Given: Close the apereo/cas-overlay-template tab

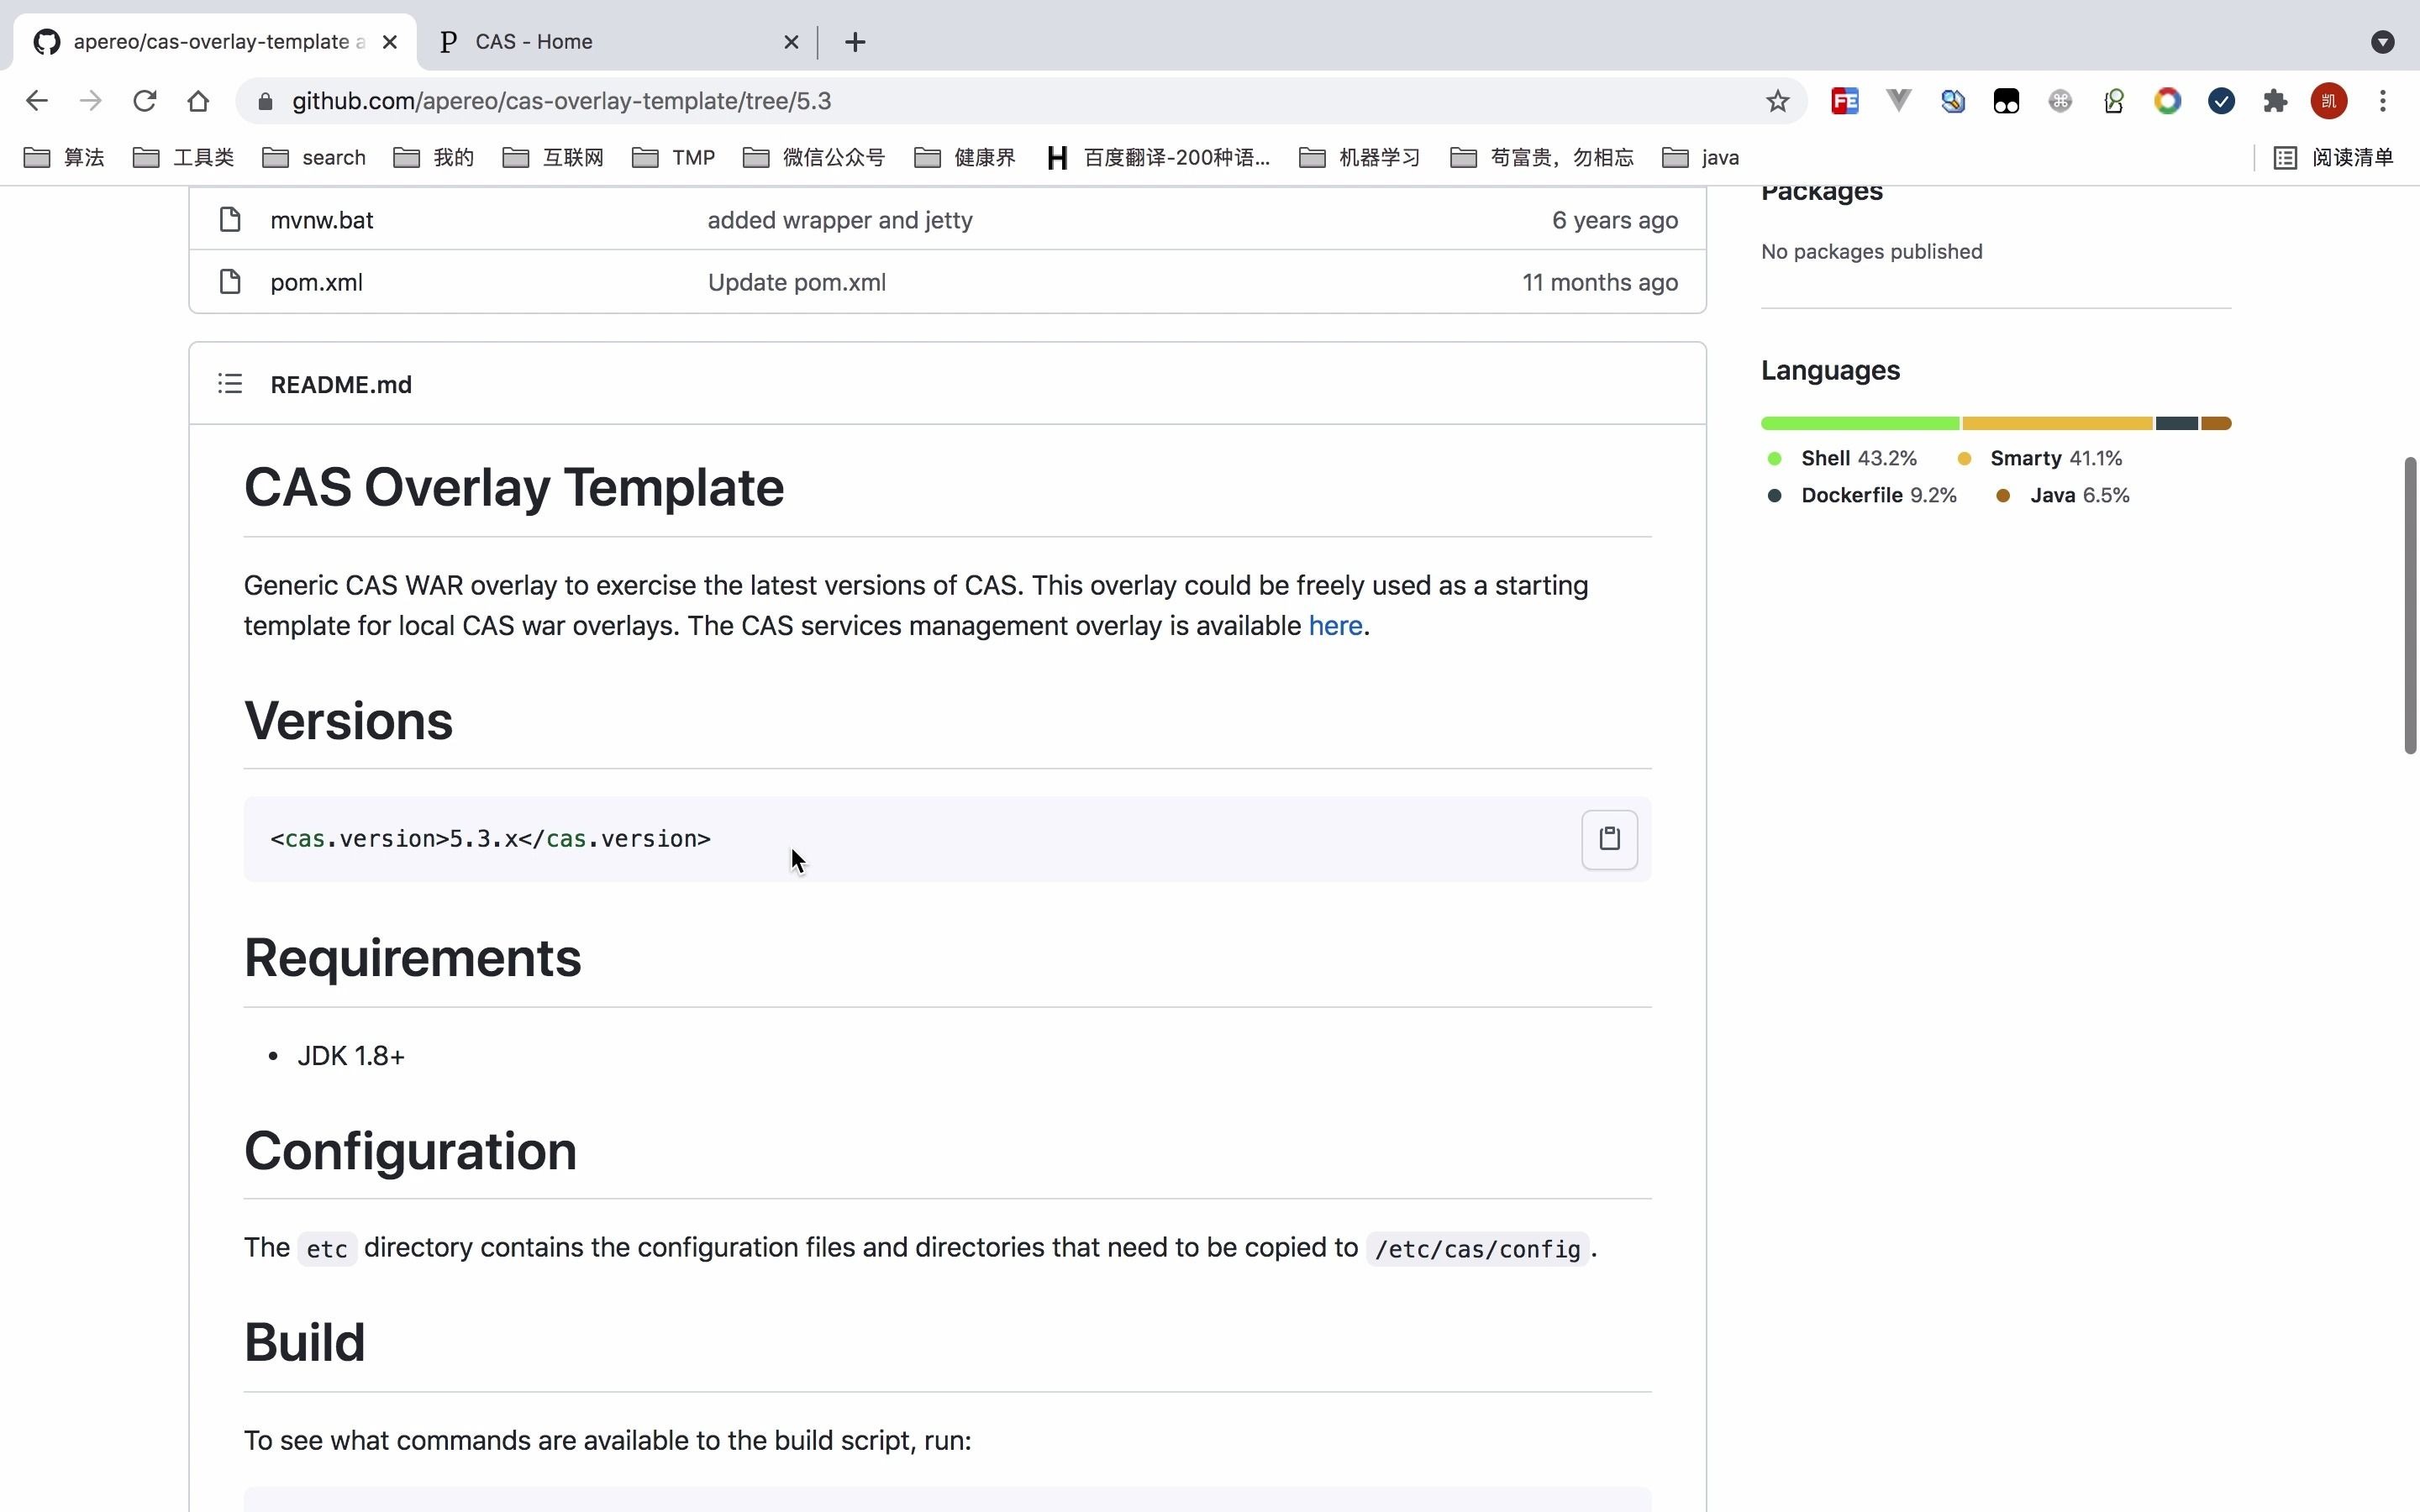Looking at the screenshot, I should pos(390,42).
